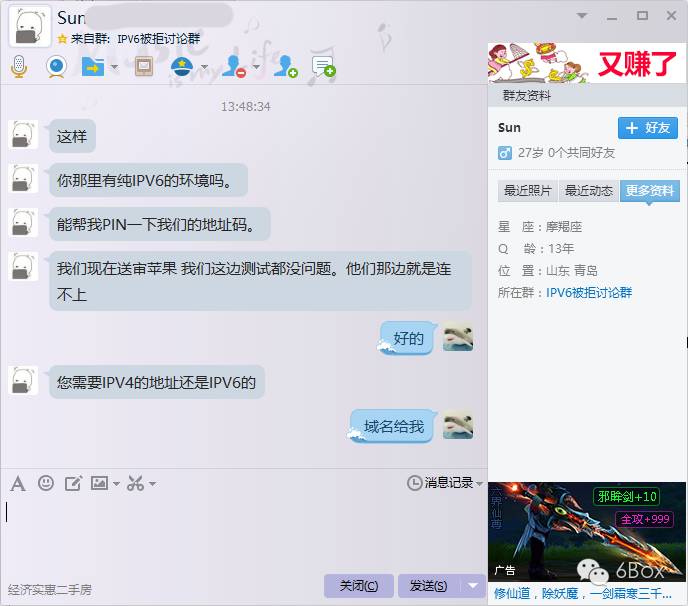Open the send file folder icon
The width and height of the screenshot is (688, 606).
[x=93, y=67]
